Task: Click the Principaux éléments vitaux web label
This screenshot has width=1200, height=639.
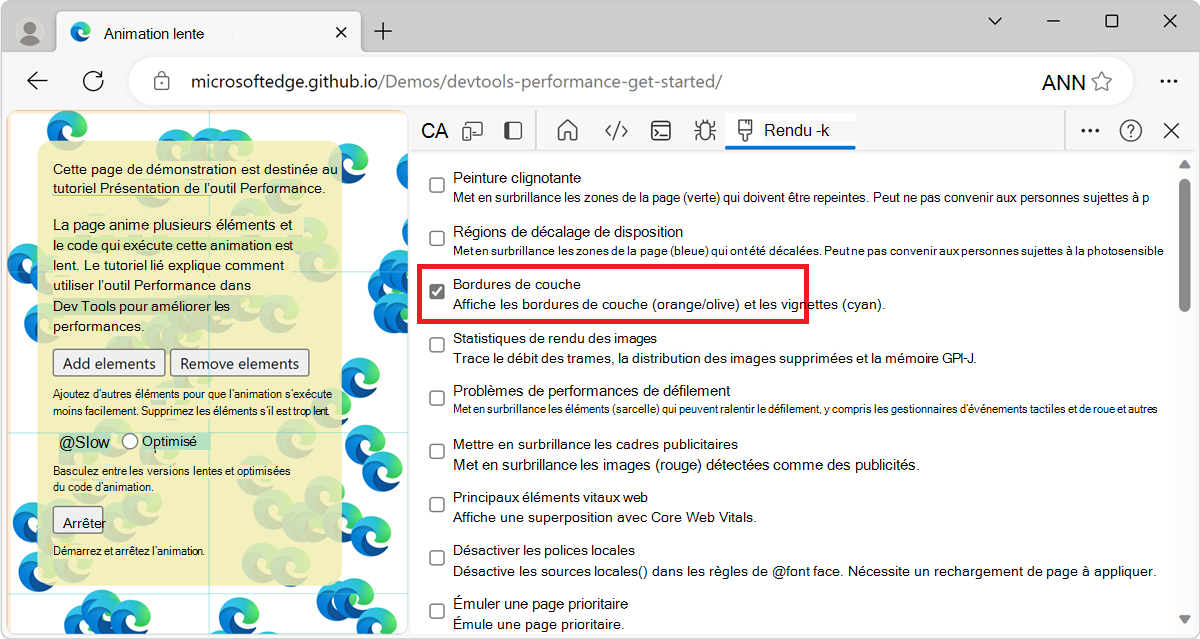Action: coord(551,497)
